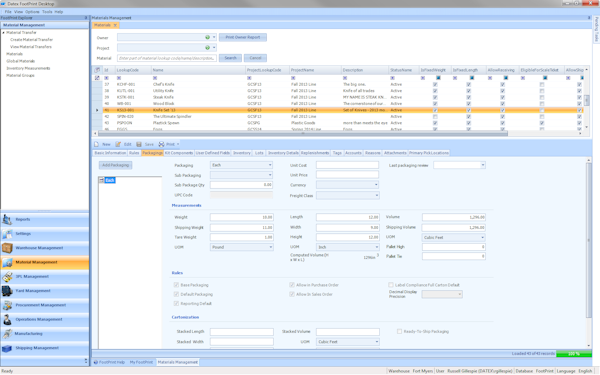Image resolution: width=600 pixels, height=375 pixels.
Task: Toggle AllowReceiving for Wood Block row
Action: point(502,104)
